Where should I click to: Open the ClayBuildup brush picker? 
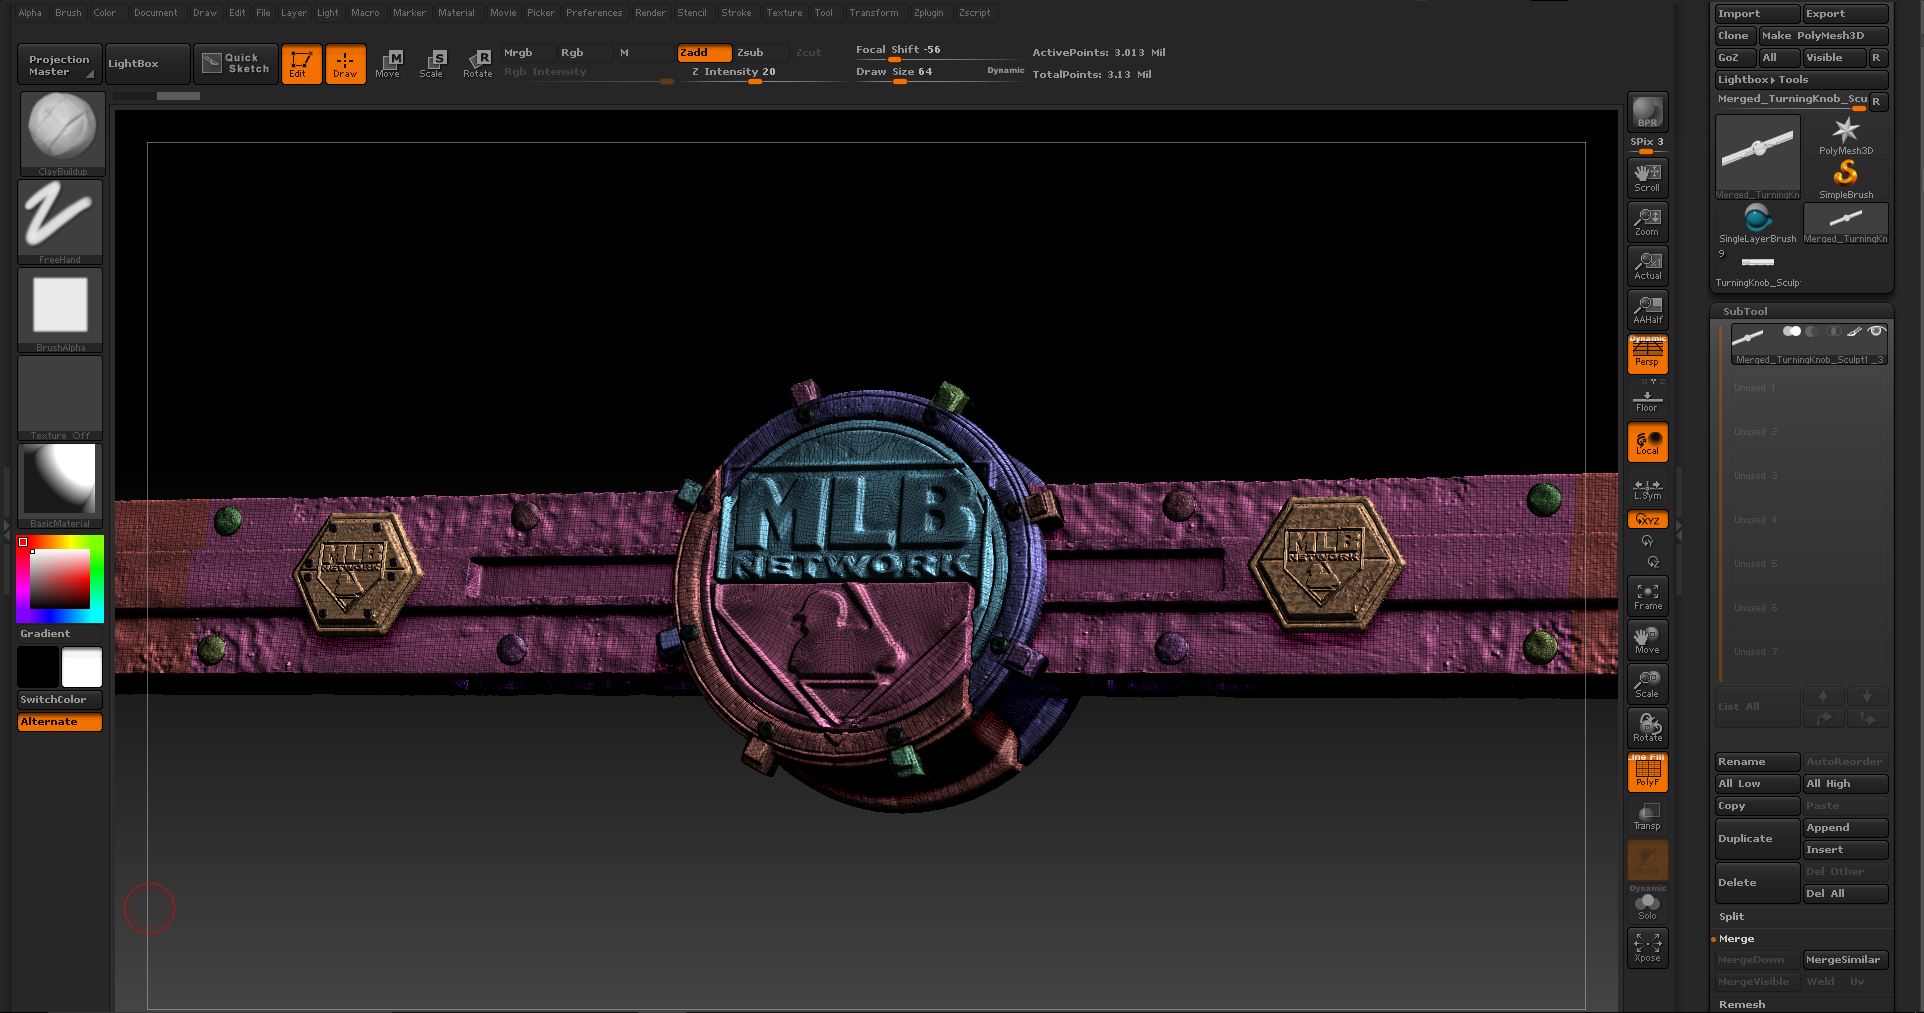pyautogui.click(x=62, y=134)
